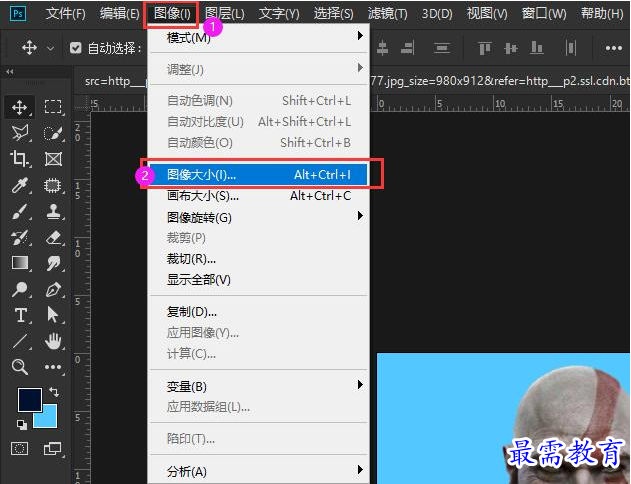This screenshot has height=484, width=631.
Task: Select the Move tool in the toolbox
Action: click(19, 107)
